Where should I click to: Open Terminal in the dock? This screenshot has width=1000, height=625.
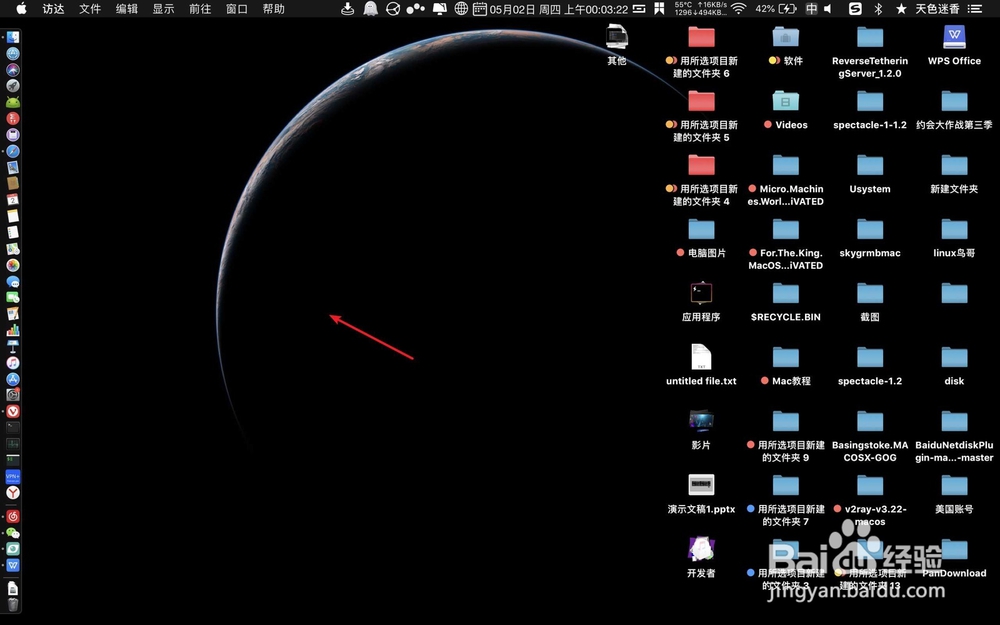[x=13, y=427]
